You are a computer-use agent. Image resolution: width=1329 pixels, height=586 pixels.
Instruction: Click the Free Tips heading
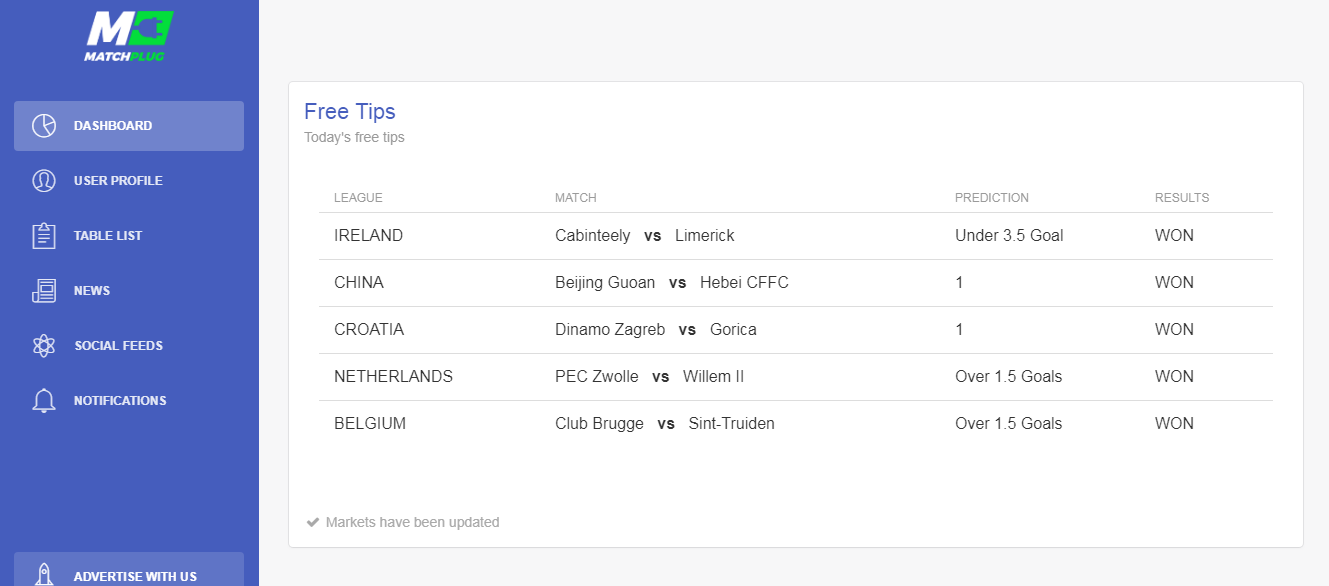350,111
